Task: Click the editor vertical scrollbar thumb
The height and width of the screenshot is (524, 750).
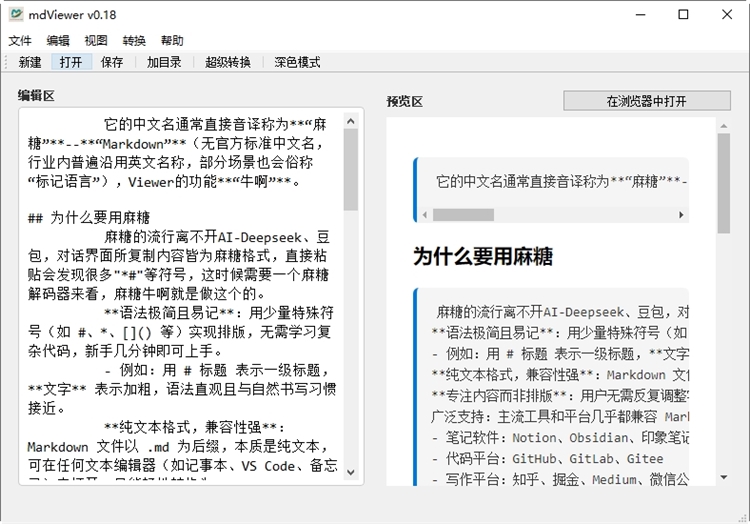Action: pyautogui.click(x=351, y=170)
